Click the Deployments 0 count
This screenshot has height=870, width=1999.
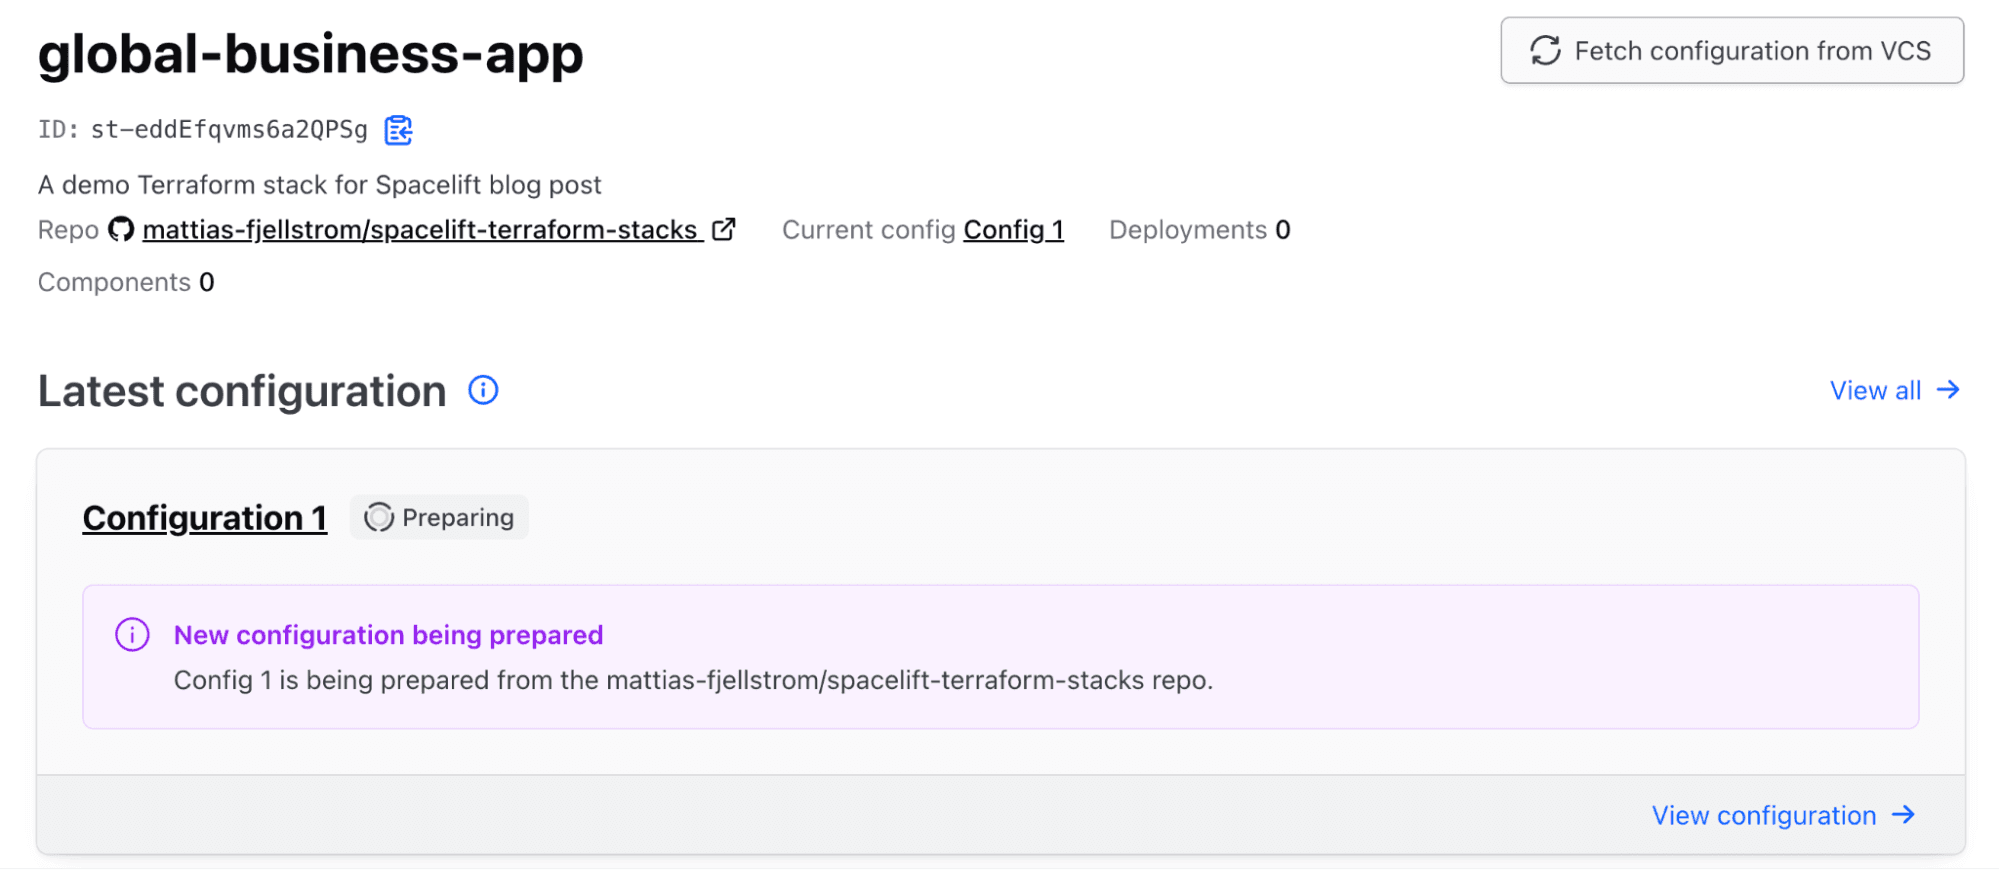point(1200,230)
